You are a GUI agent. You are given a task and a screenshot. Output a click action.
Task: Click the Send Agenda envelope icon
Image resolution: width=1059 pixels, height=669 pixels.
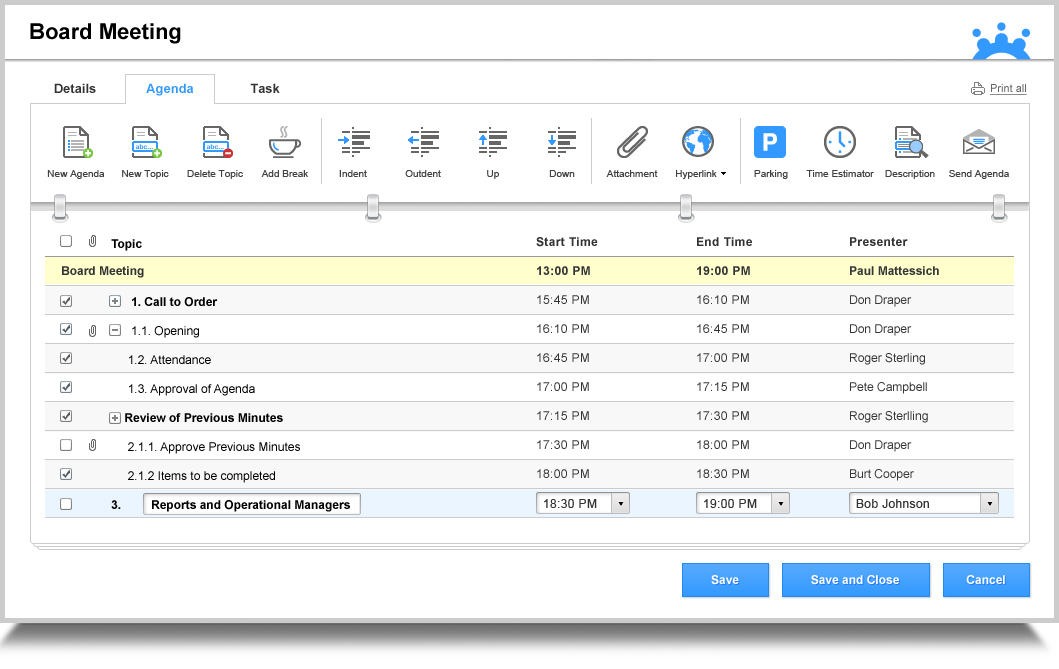[x=978, y=143]
